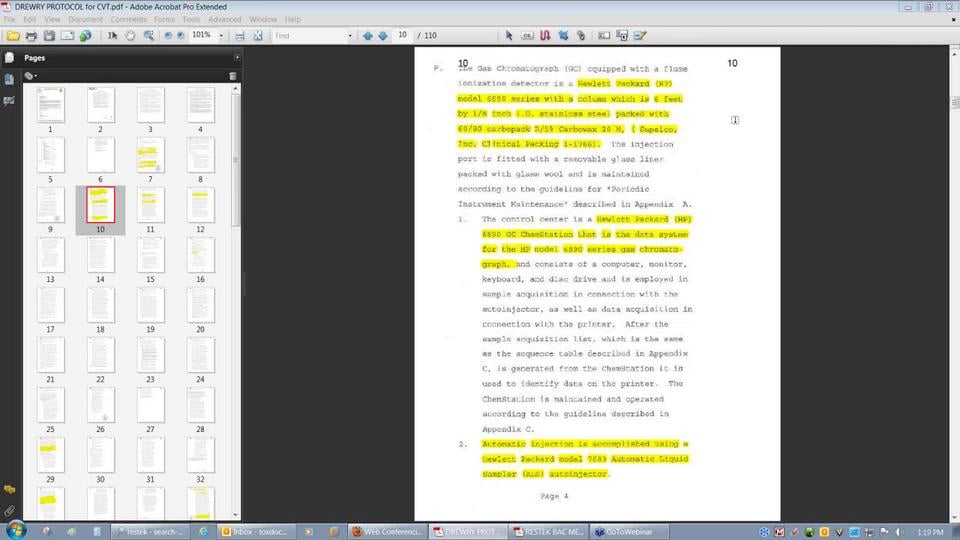
Task: Select page 11 thumbnail
Action: click(150, 205)
